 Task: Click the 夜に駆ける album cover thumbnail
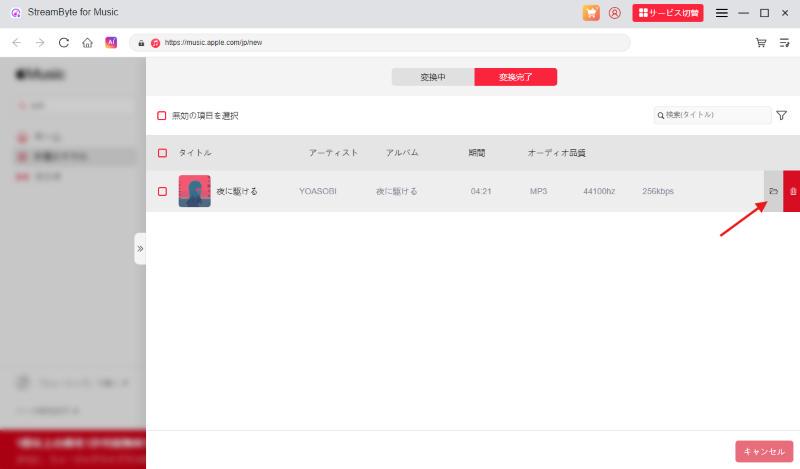(x=194, y=191)
